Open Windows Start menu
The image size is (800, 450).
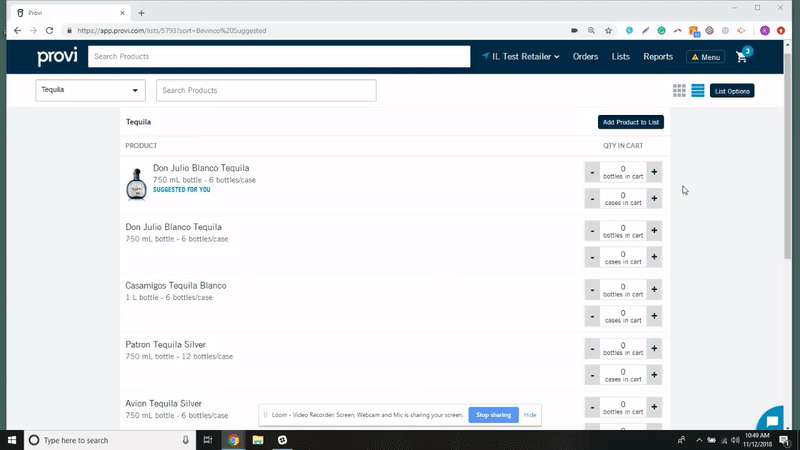click(12, 440)
